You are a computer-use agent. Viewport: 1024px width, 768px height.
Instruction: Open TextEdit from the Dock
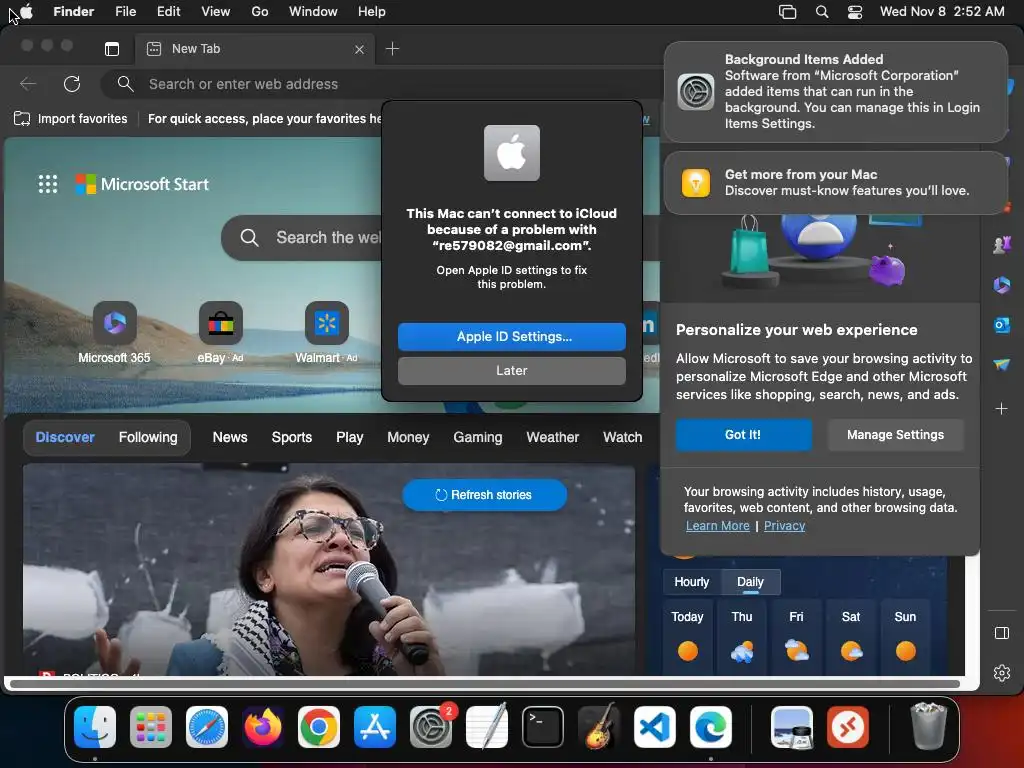tap(487, 728)
